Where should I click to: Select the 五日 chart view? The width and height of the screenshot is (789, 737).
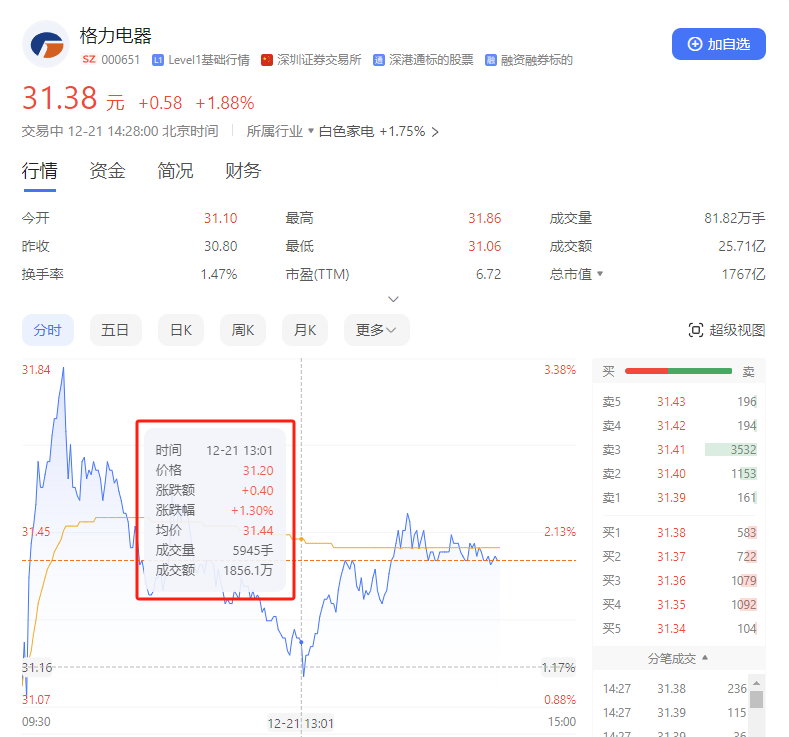point(115,330)
